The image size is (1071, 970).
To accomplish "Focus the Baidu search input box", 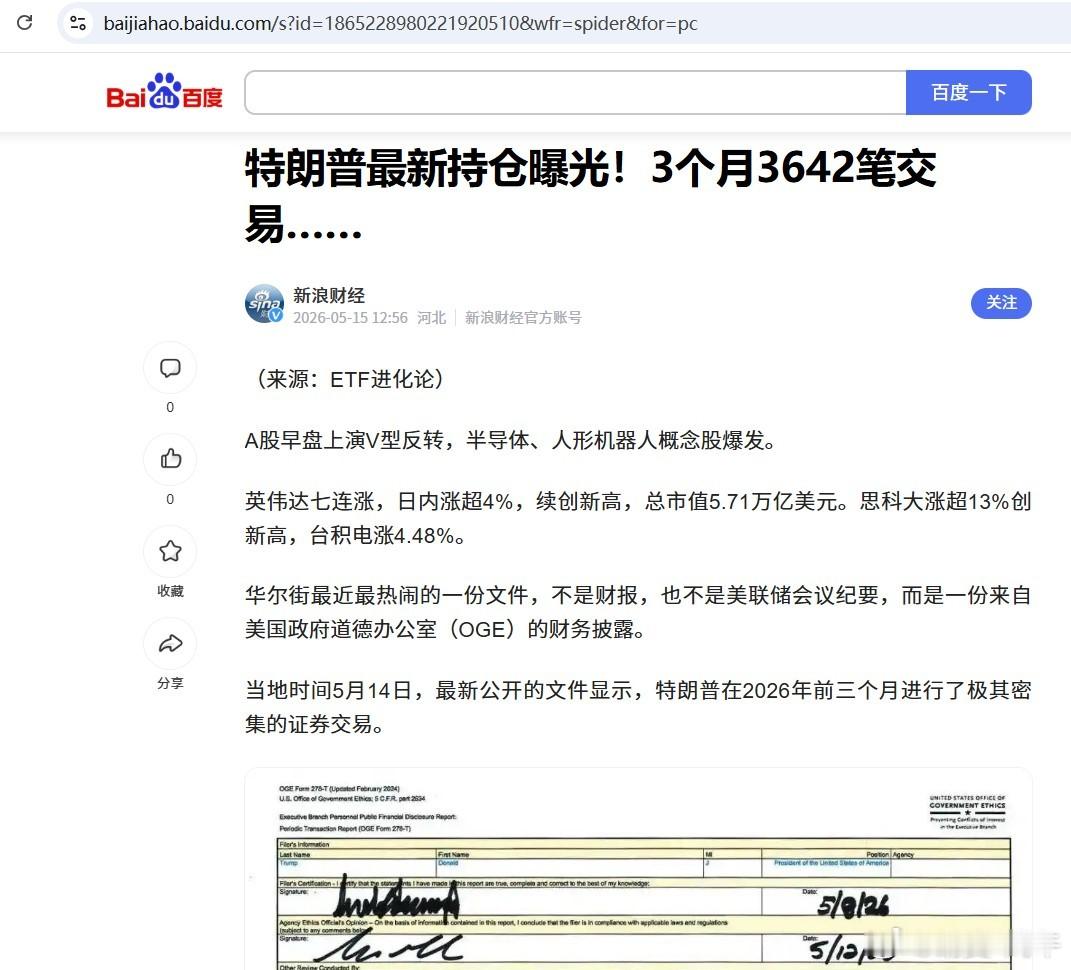I will (x=575, y=92).
